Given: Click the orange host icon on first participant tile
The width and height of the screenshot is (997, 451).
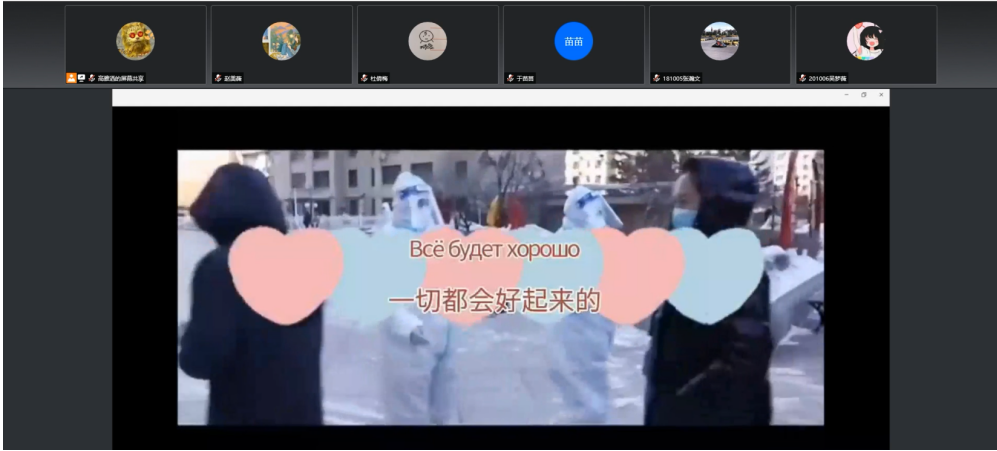Looking at the screenshot, I should pyautogui.click(x=71, y=78).
